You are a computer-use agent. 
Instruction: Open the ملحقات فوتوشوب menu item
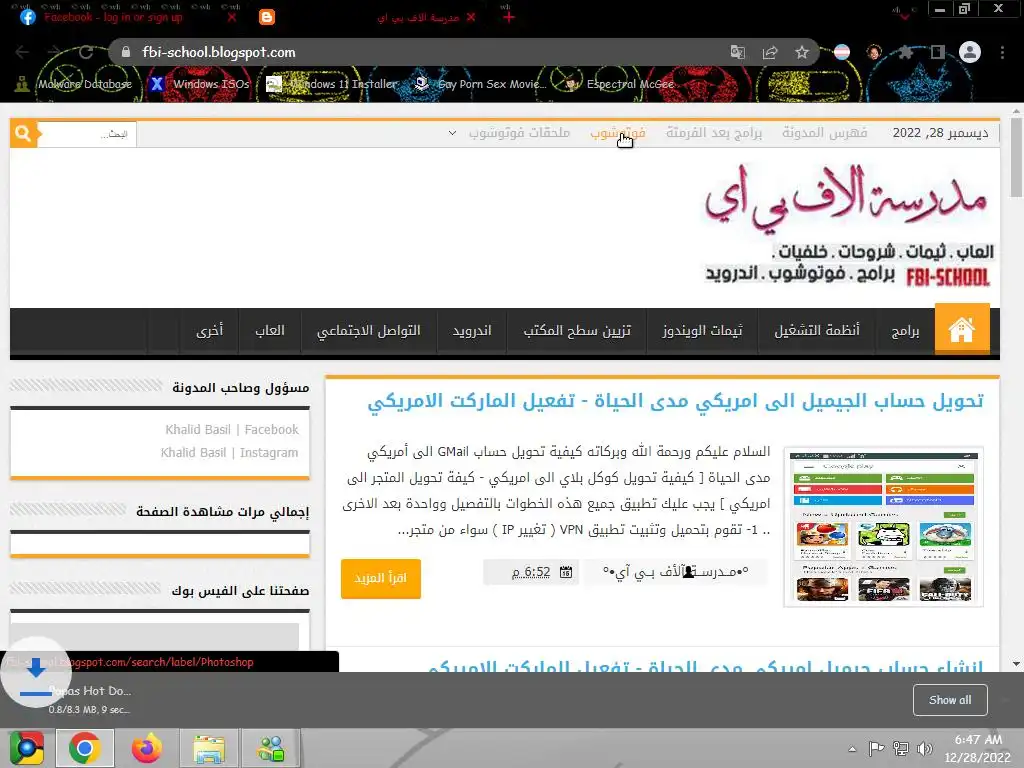[519, 133]
